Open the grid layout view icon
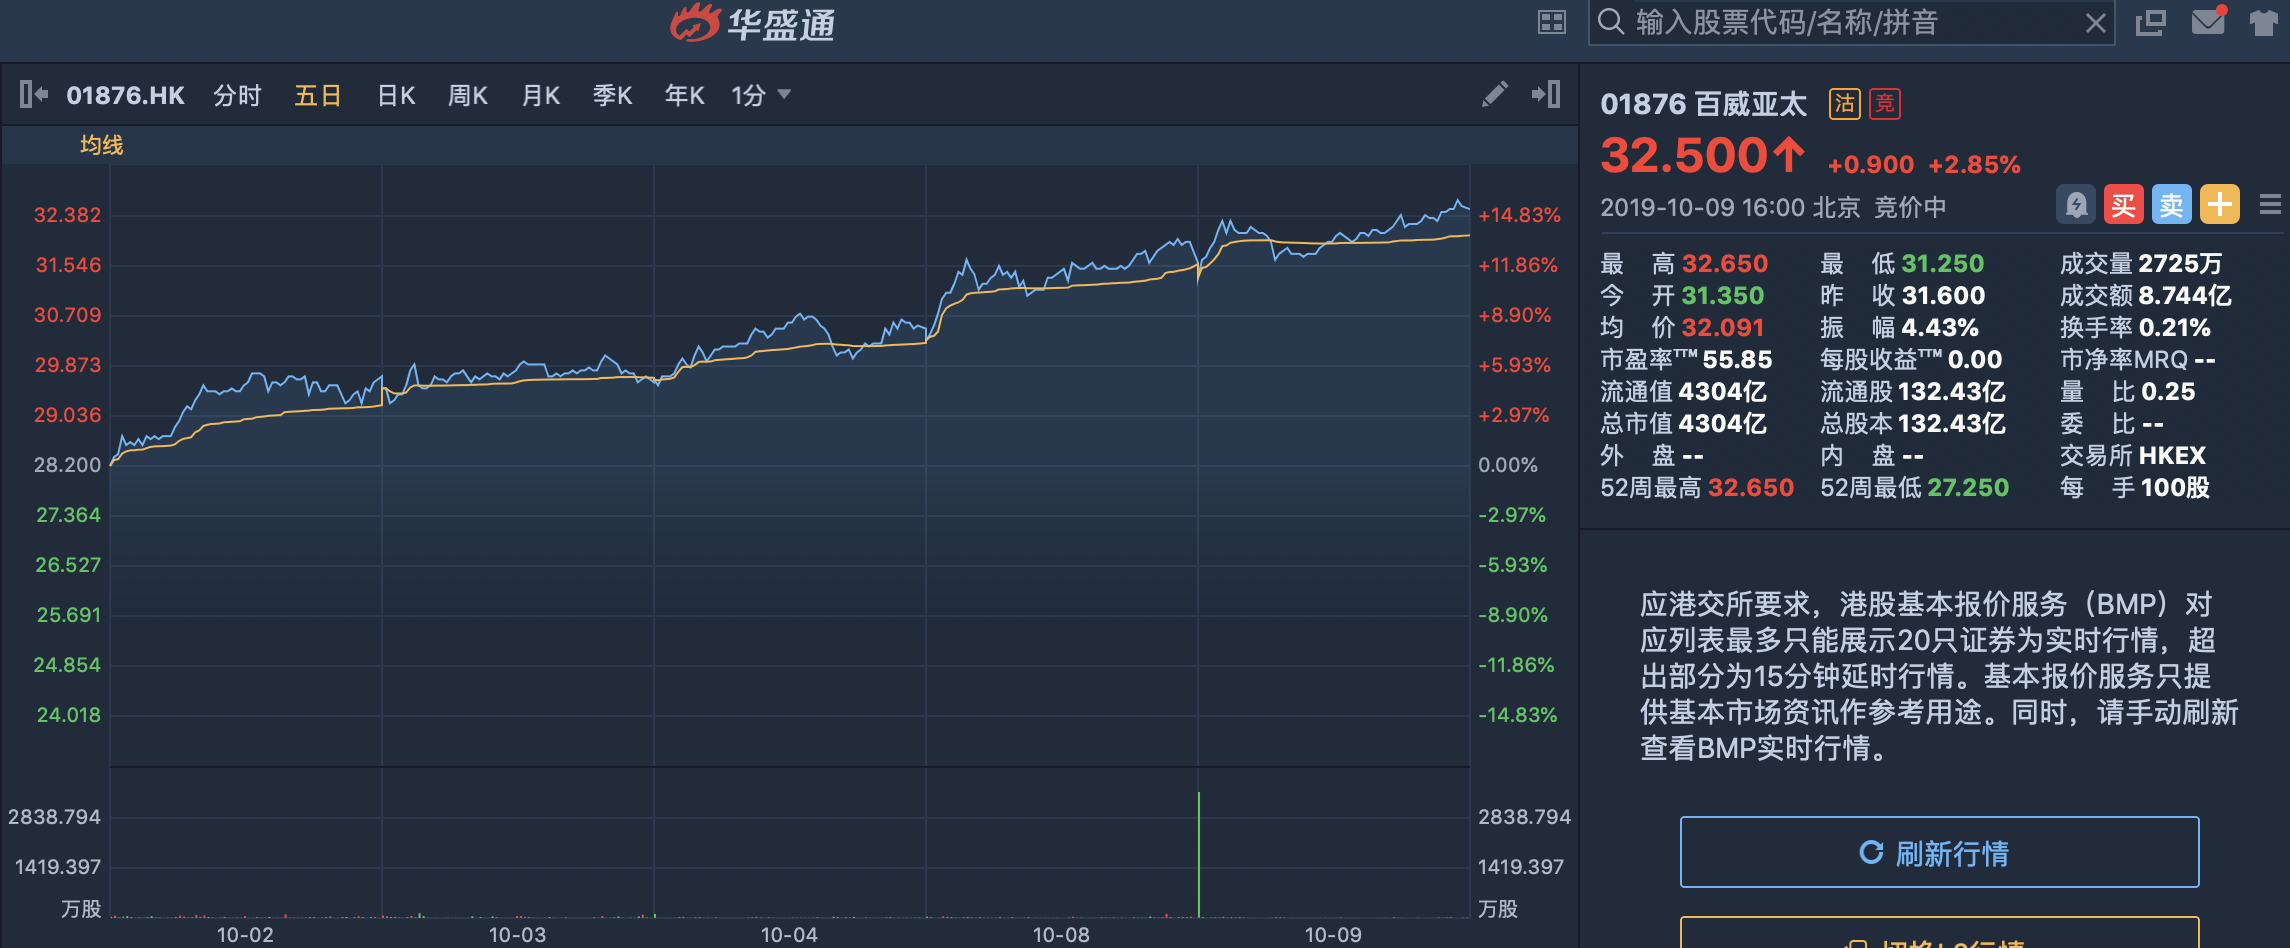The height and width of the screenshot is (948, 2290). click(x=1551, y=22)
